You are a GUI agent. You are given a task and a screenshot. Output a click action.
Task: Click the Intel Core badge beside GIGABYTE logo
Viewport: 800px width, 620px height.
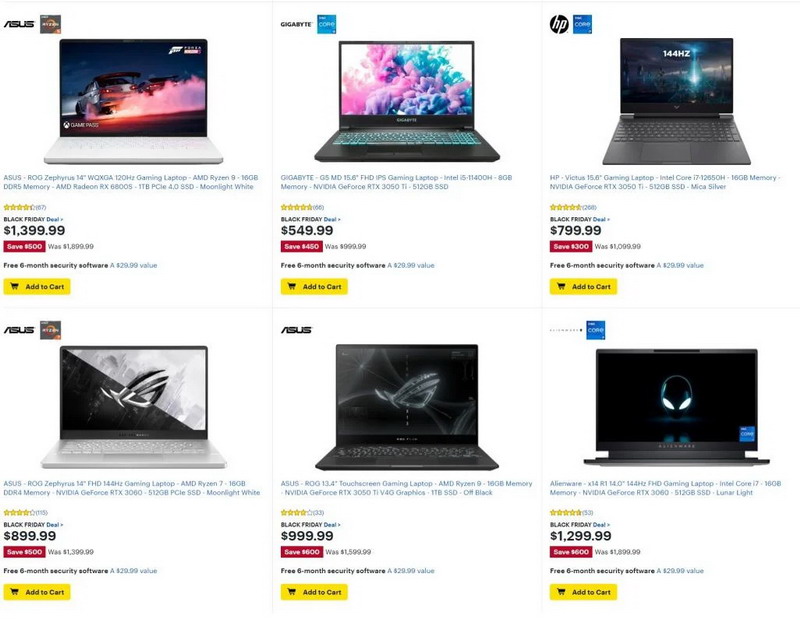click(327, 24)
